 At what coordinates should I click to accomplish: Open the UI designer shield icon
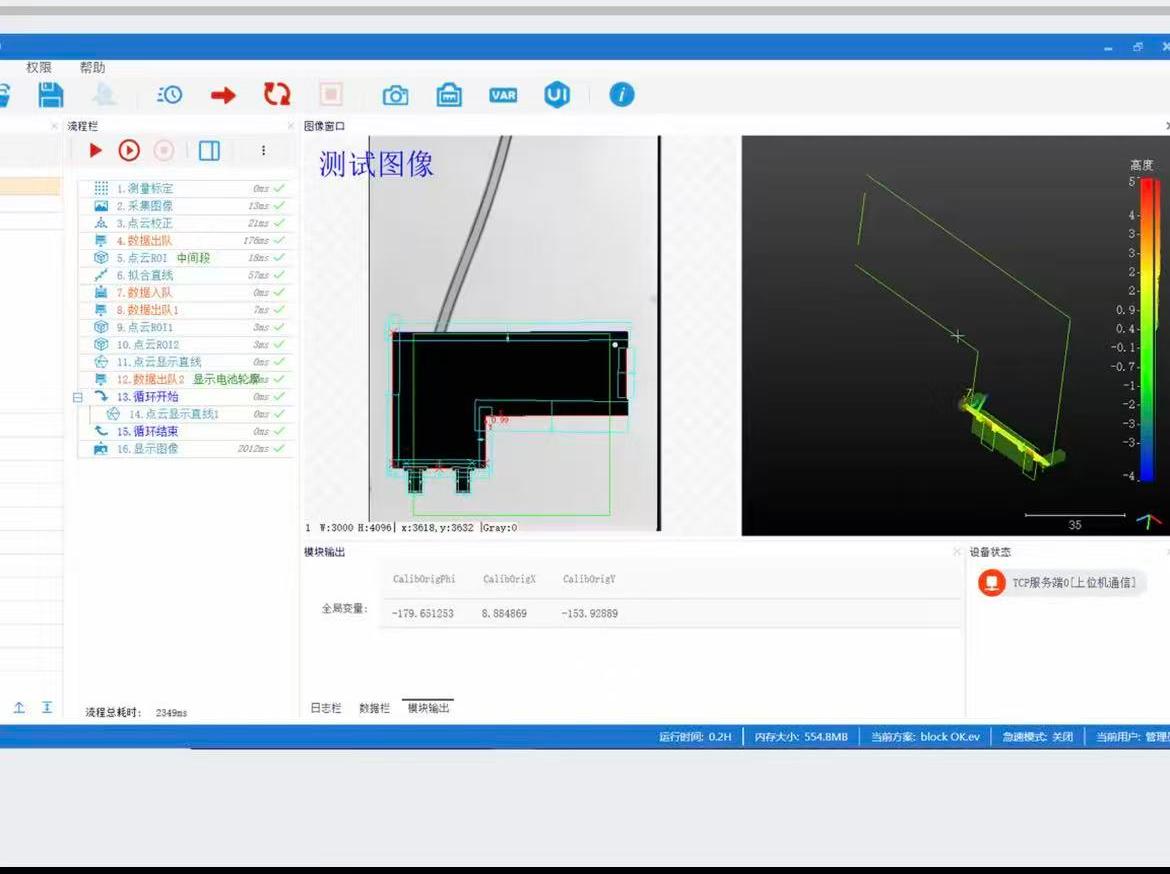557,95
